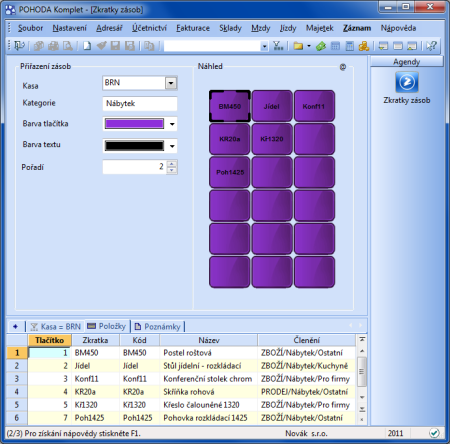Click the gold coins toolbar icon
Viewport: 450px width, 444px height.
pyautogui.click(x=364, y=46)
